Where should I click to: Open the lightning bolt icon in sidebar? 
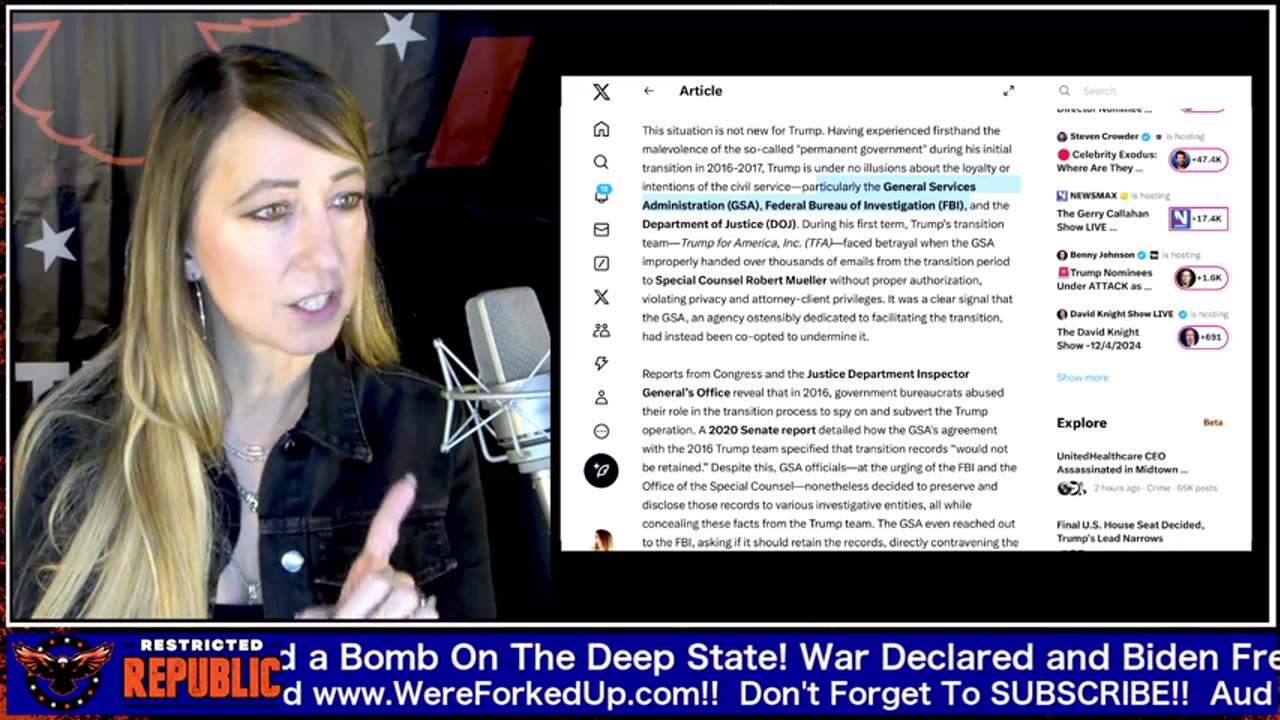(x=601, y=364)
